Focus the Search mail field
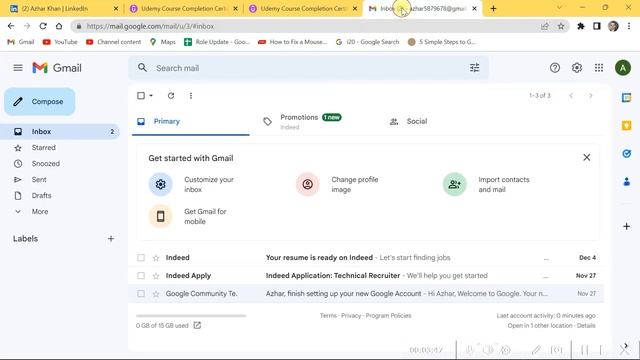Screen dimensions: 640x360 tap(308, 68)
